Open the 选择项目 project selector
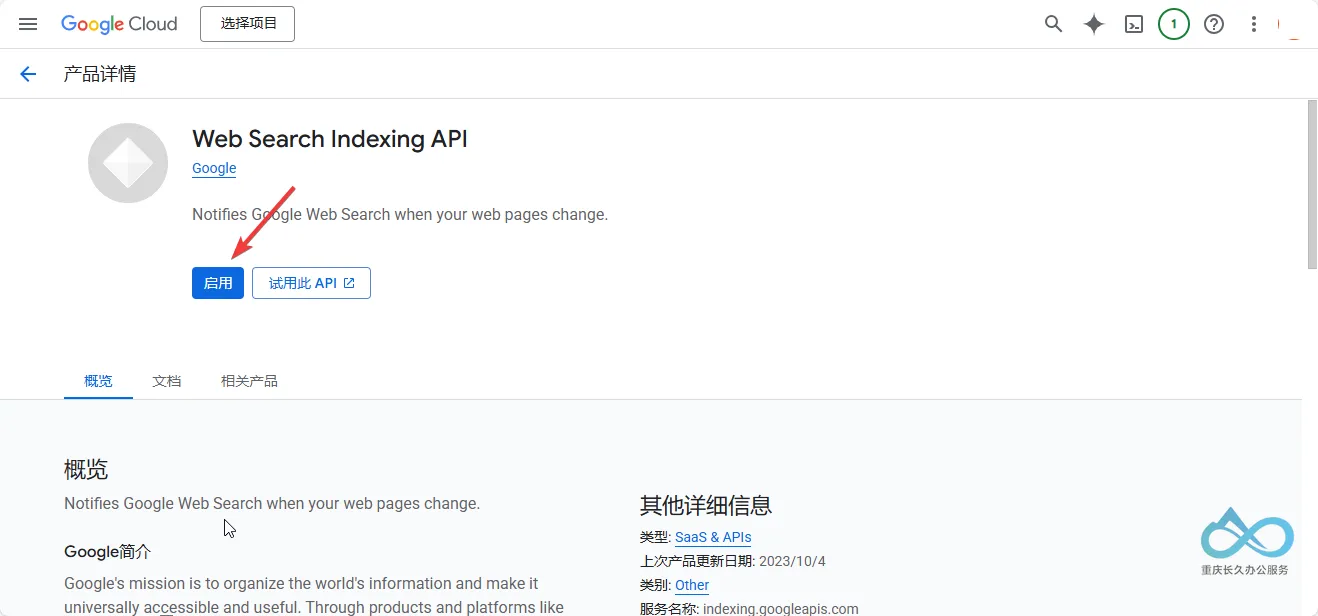 [x=248, y=24]
